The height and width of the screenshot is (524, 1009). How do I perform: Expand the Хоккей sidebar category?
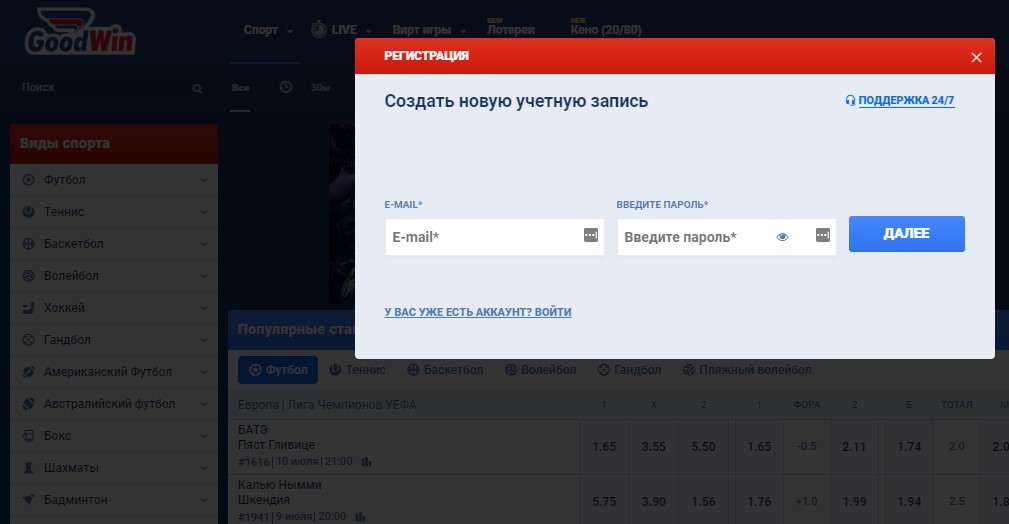(x=204, y=308)
